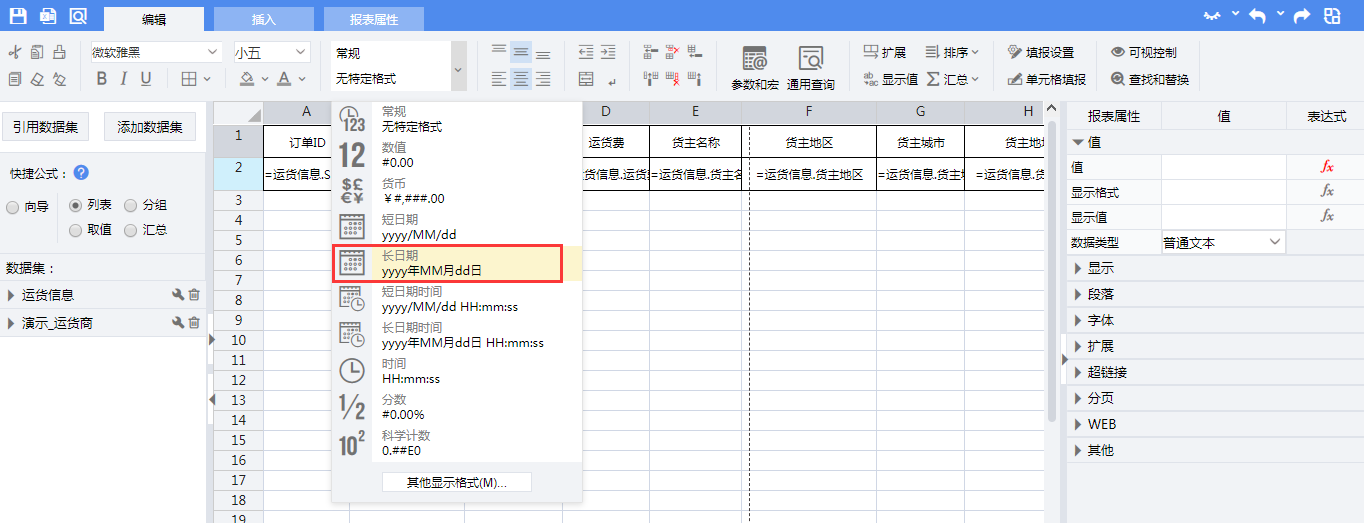Open the 数据类型 dropdown
Screen dimensions: 1364x523
click(x=1222, y=242)
